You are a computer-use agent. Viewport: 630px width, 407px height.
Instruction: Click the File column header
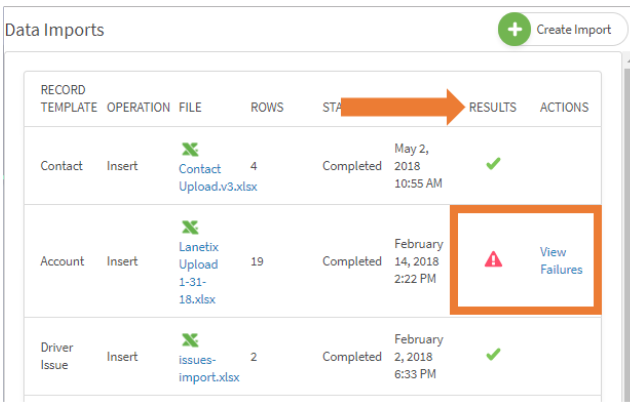coord(190,107)
